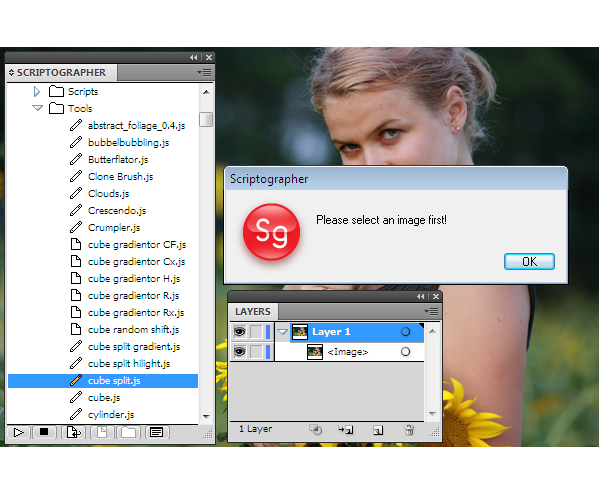Click scroll down arrow in Scriptographer list
Viewport: 600px width, 479px height.
tap(206, 416)
